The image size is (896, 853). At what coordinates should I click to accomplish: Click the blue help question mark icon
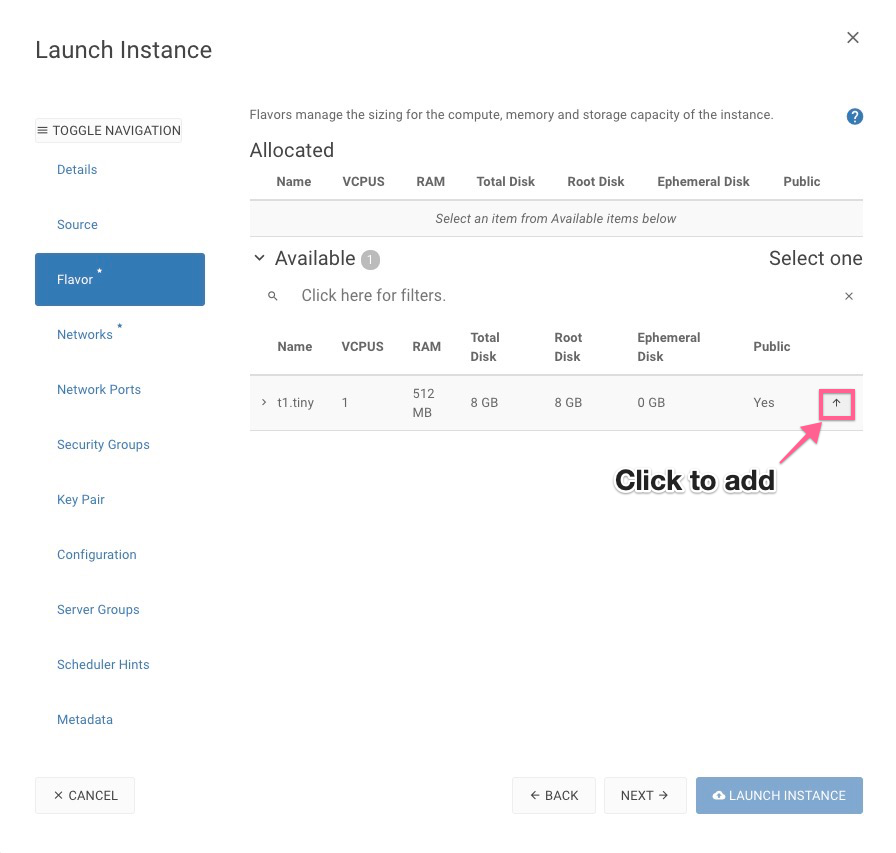coord(854,117)
